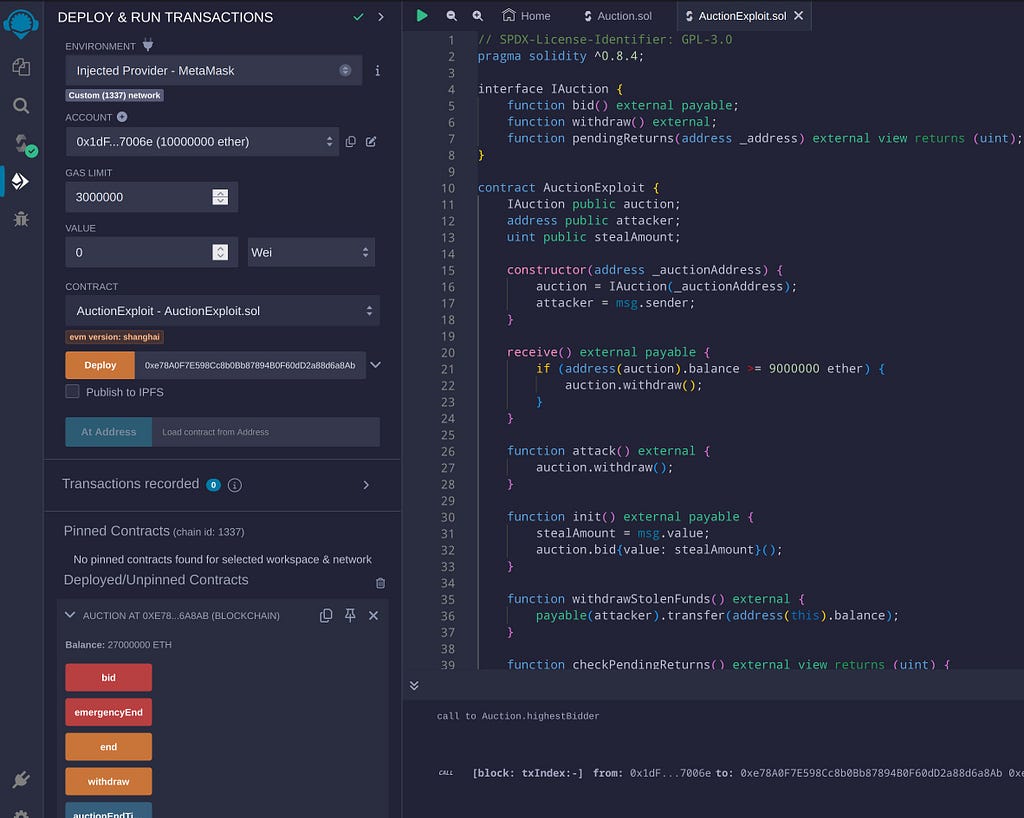Call the auctionEndTime blue button

pyautogui.click(x=108, y=810)
